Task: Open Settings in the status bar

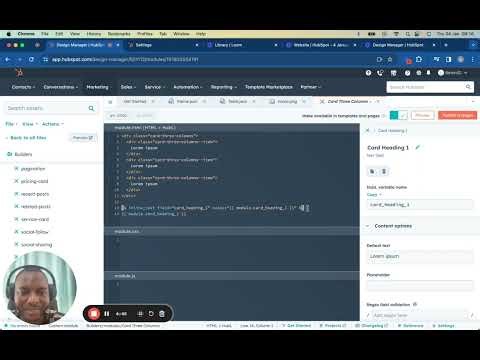Action: [x=444, y=325]
